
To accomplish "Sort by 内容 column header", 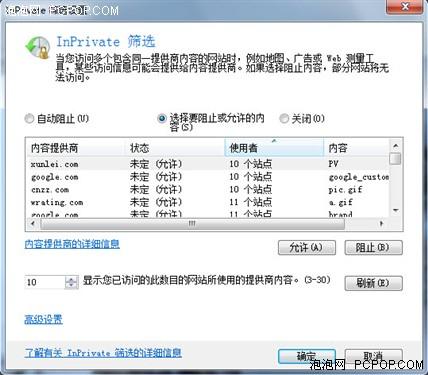I will (x=356, y=148).
